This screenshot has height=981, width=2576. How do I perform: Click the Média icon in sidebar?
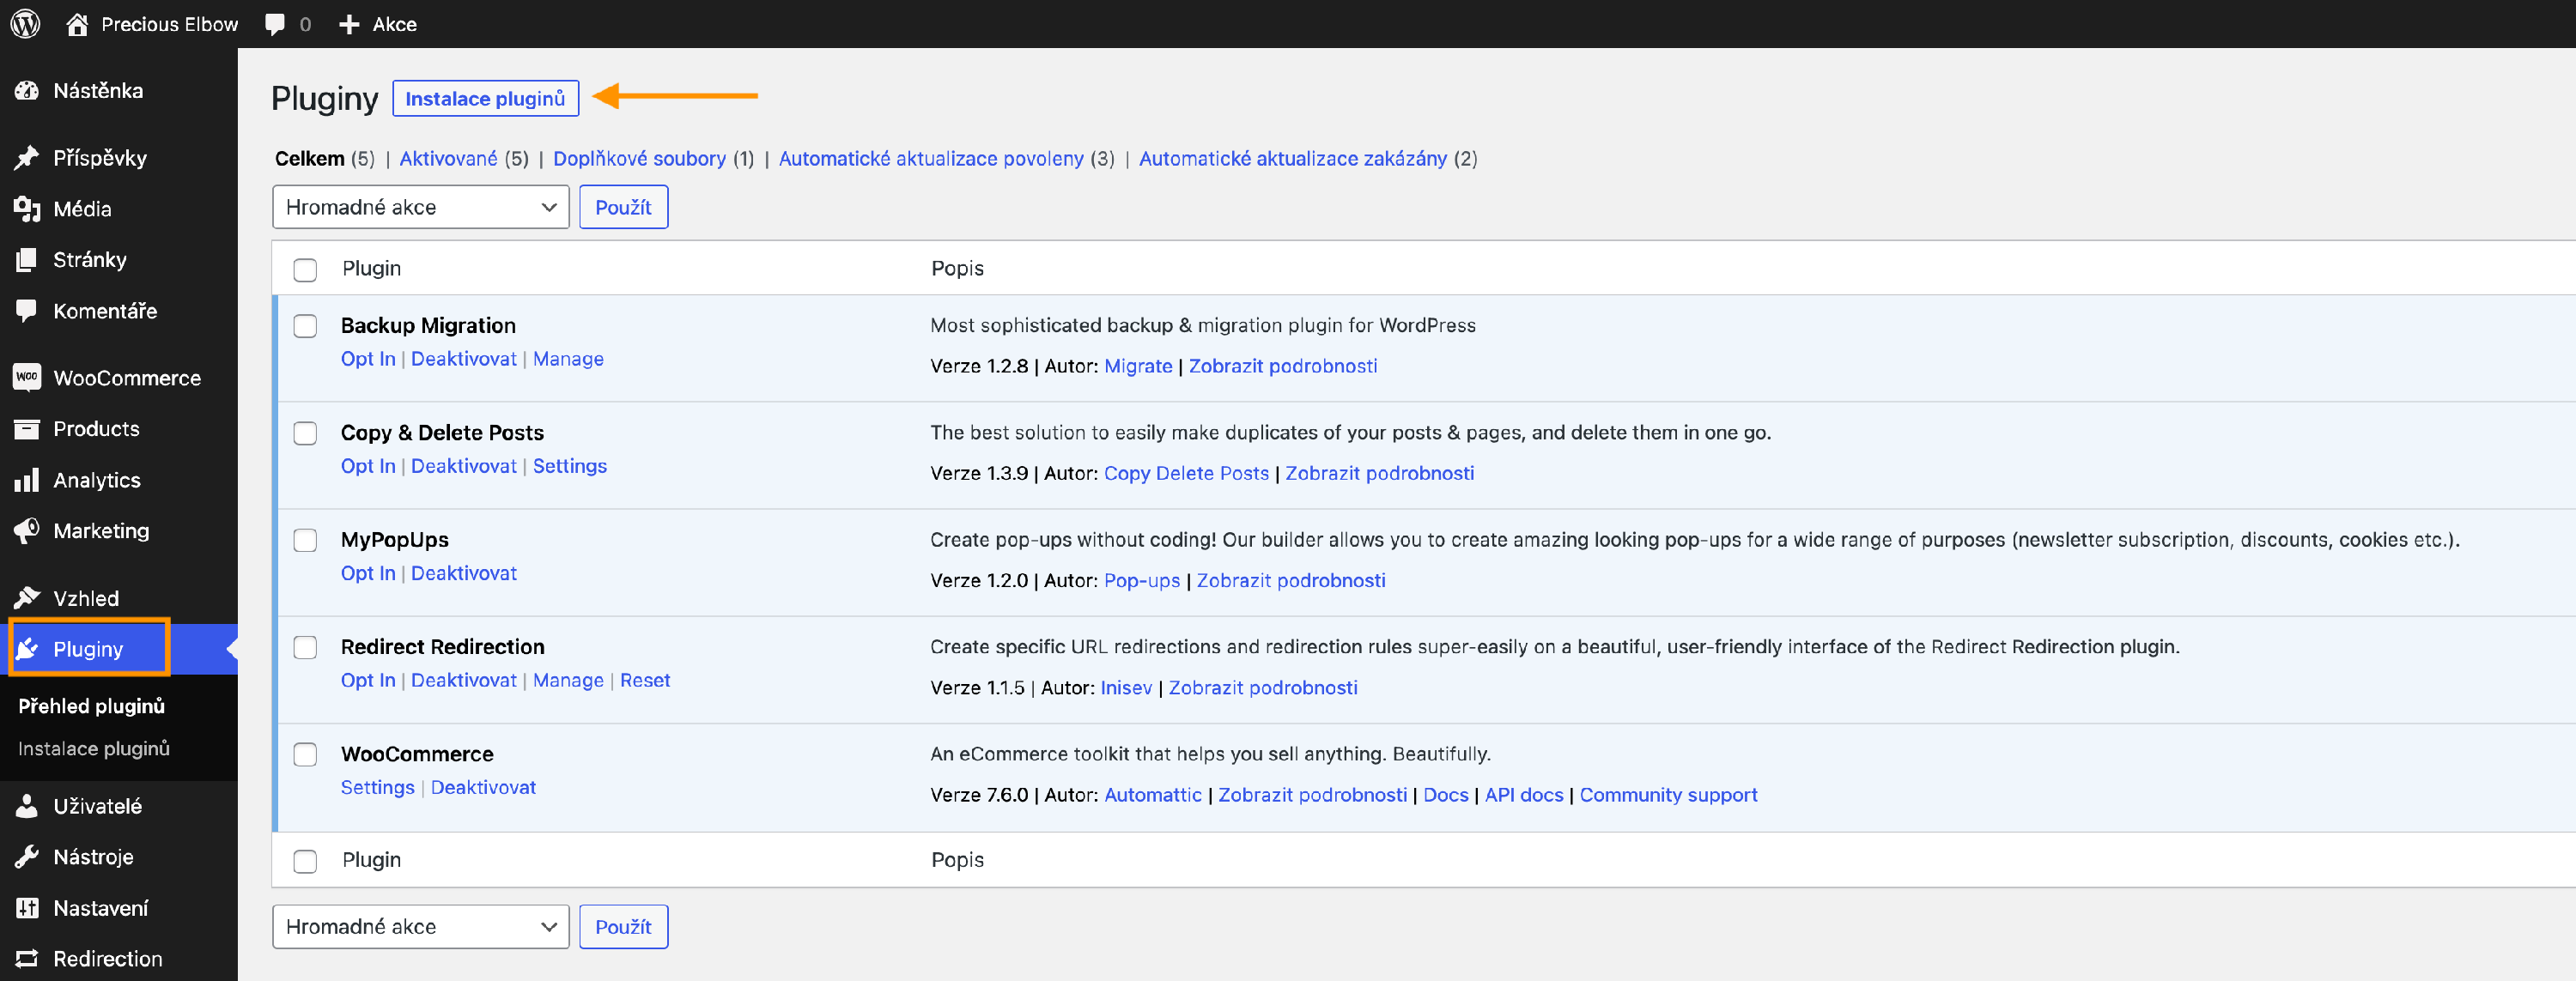(26, 209)
